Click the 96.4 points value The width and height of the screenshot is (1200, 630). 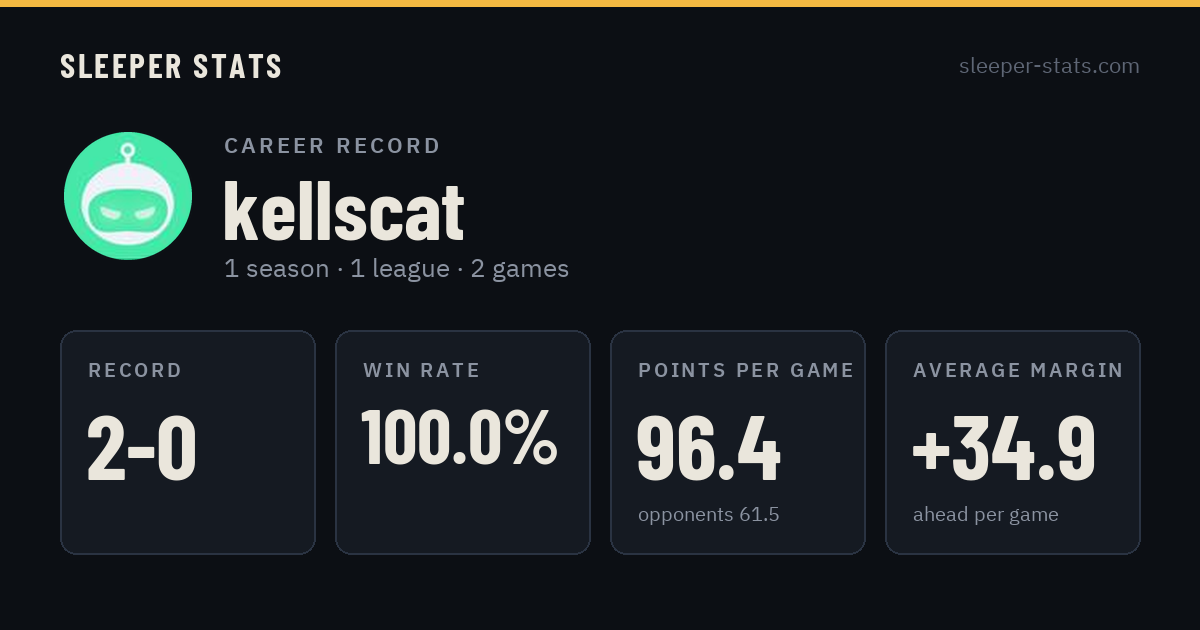tap(708, 449)
